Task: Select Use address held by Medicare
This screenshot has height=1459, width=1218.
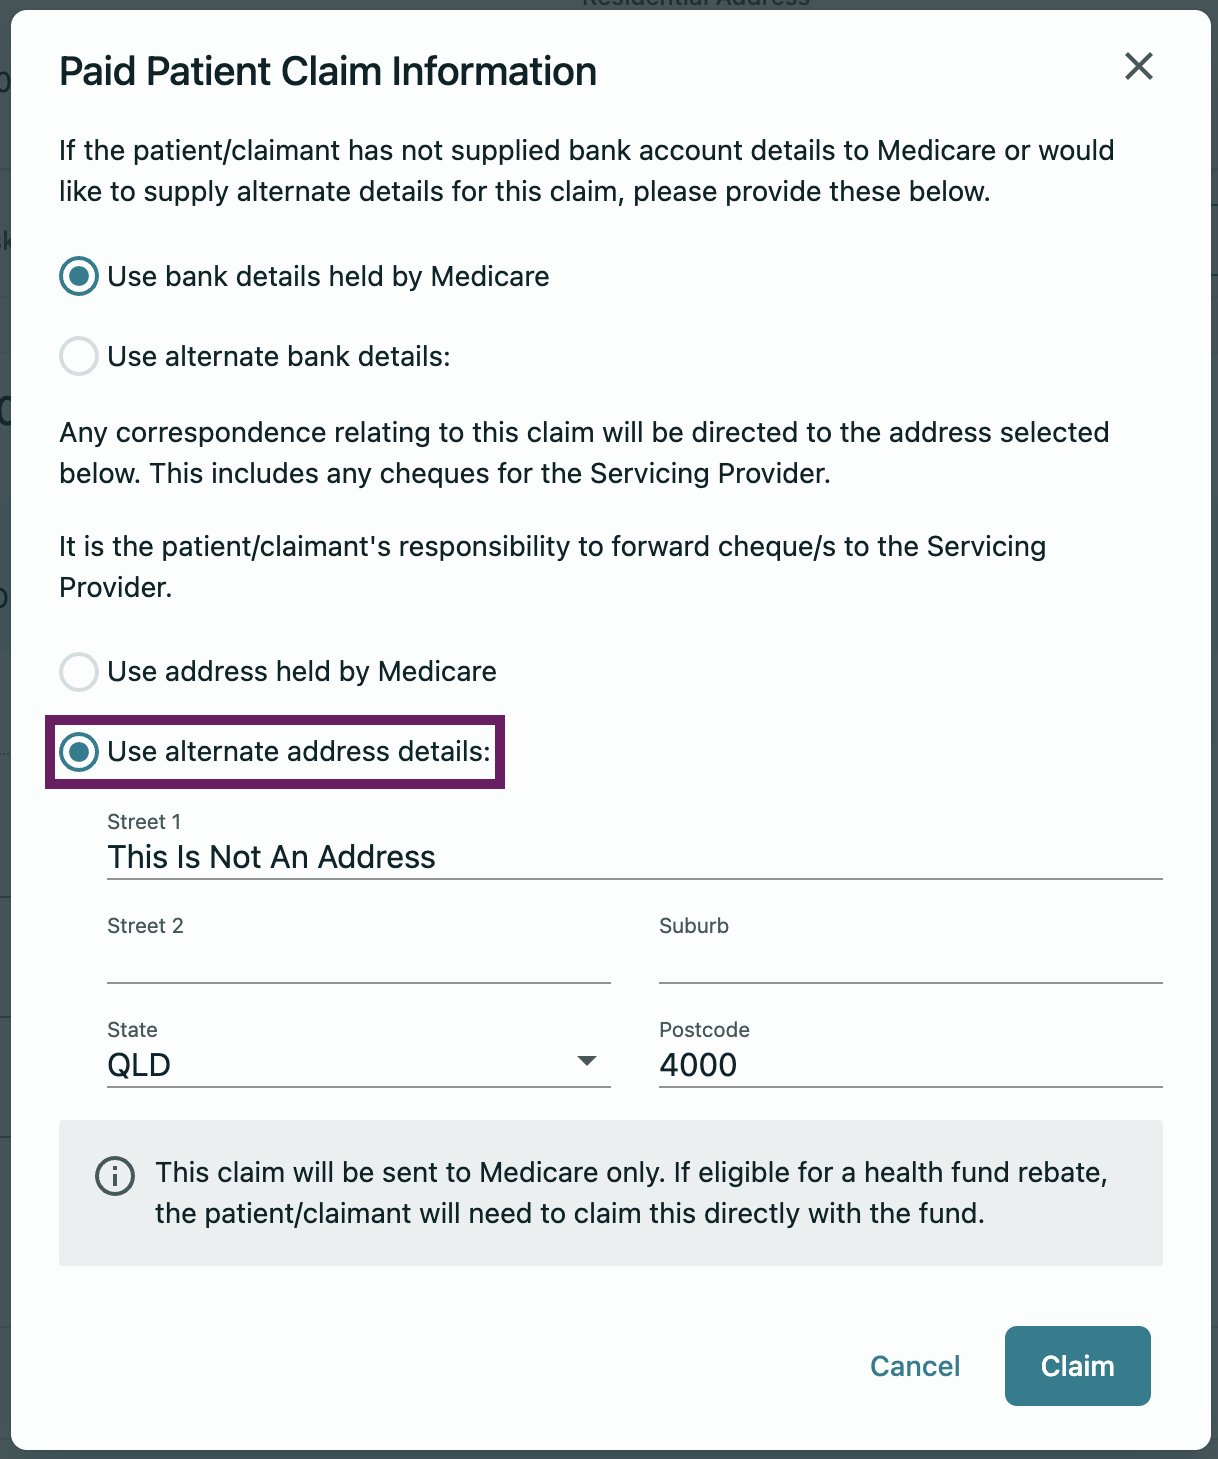Action: pyautogui.click(x=79, y=672)
